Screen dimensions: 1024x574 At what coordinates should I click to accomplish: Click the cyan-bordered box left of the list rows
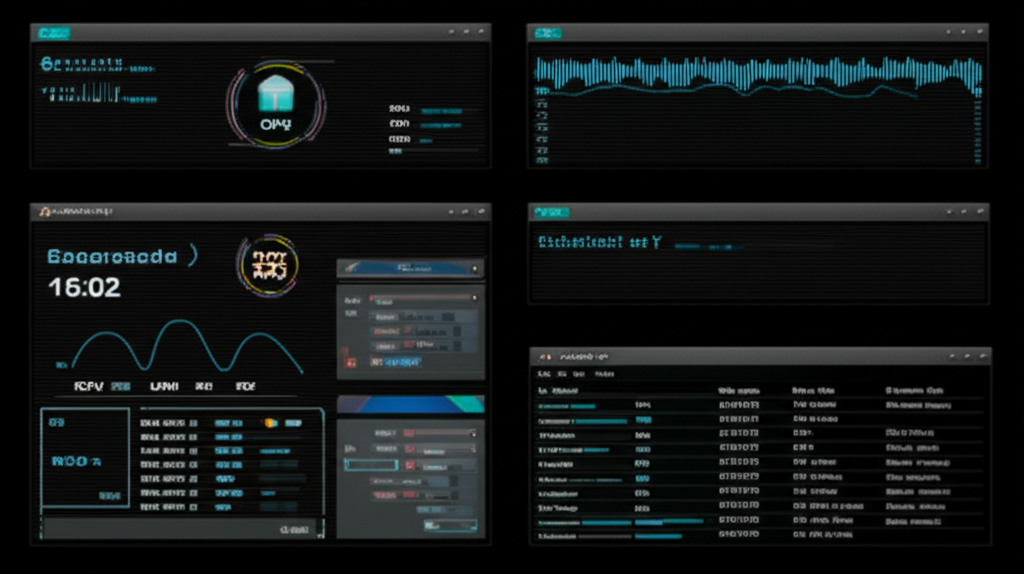coord(85,457)
